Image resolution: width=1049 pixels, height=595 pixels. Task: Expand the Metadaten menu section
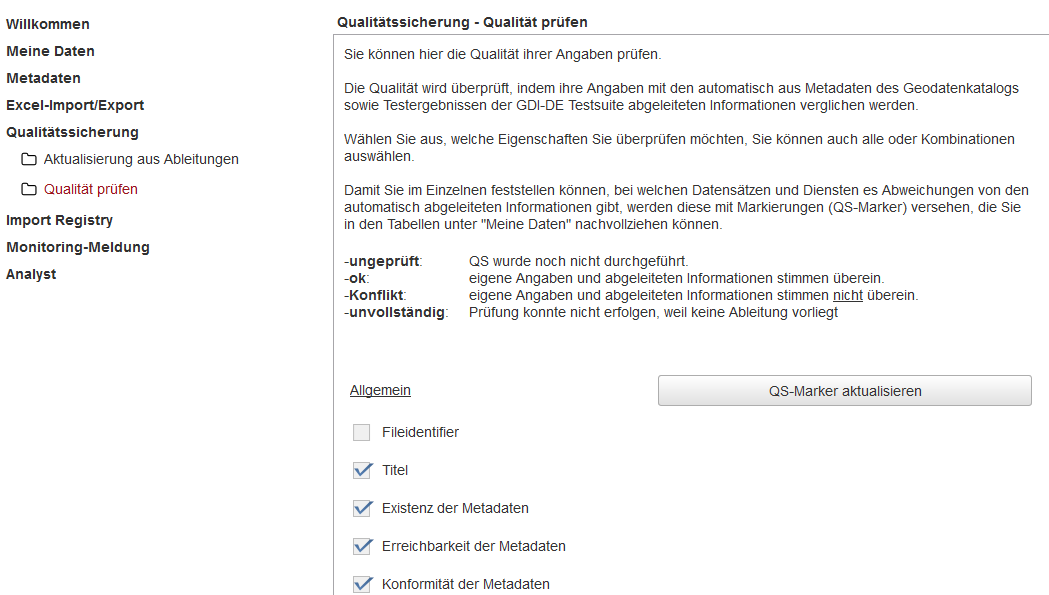(x=43, y=78)
